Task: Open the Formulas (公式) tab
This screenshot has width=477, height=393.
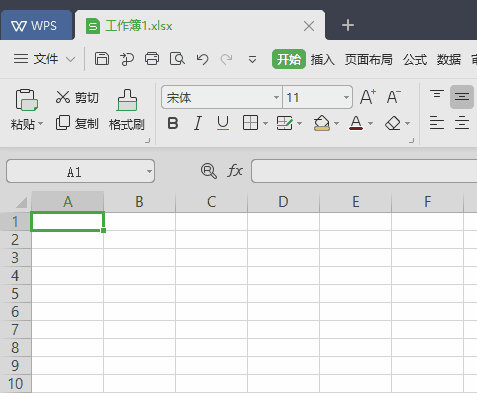Action: click(x=415, y=60)
